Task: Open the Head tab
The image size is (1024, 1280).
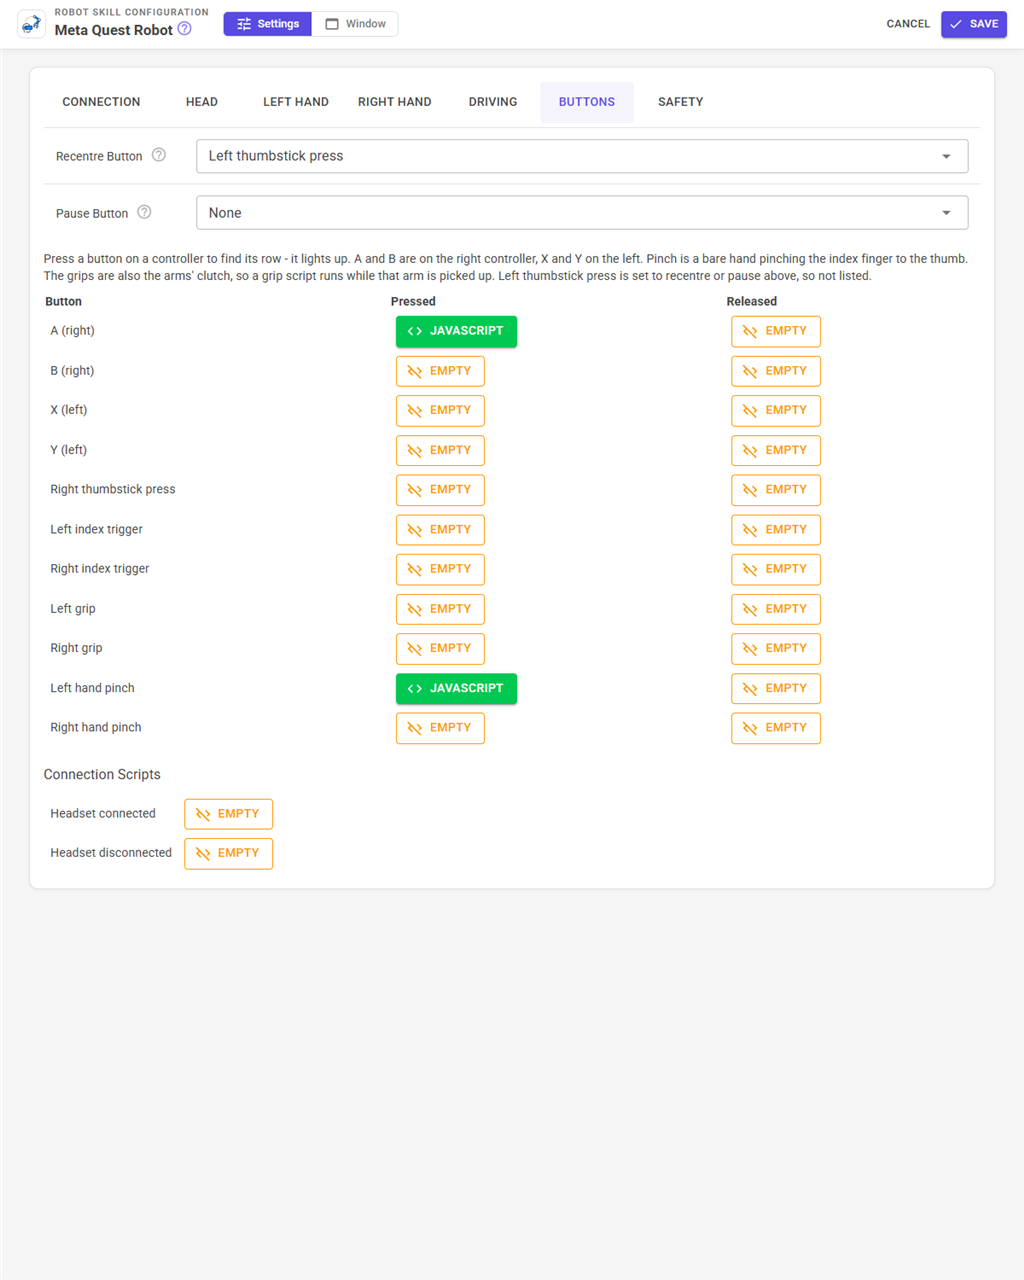Action: coord(202,102)
